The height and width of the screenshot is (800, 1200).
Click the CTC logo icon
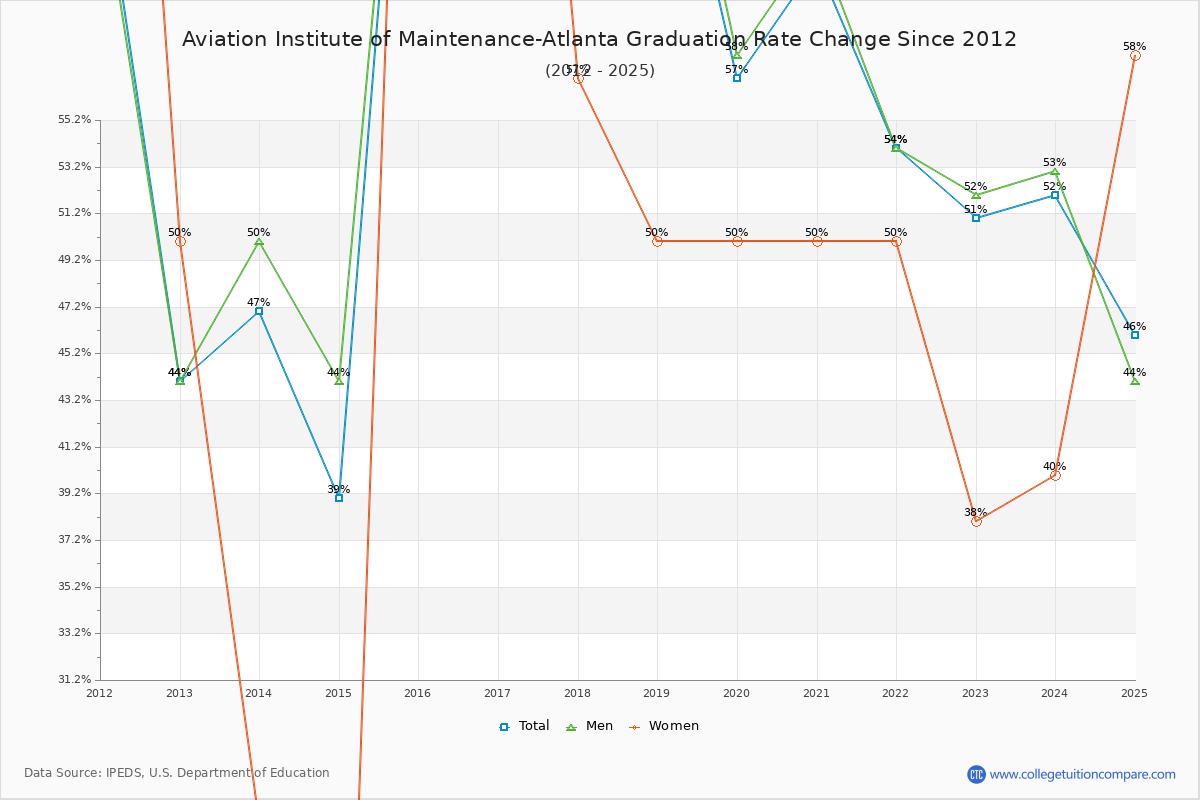pos(976,774)
